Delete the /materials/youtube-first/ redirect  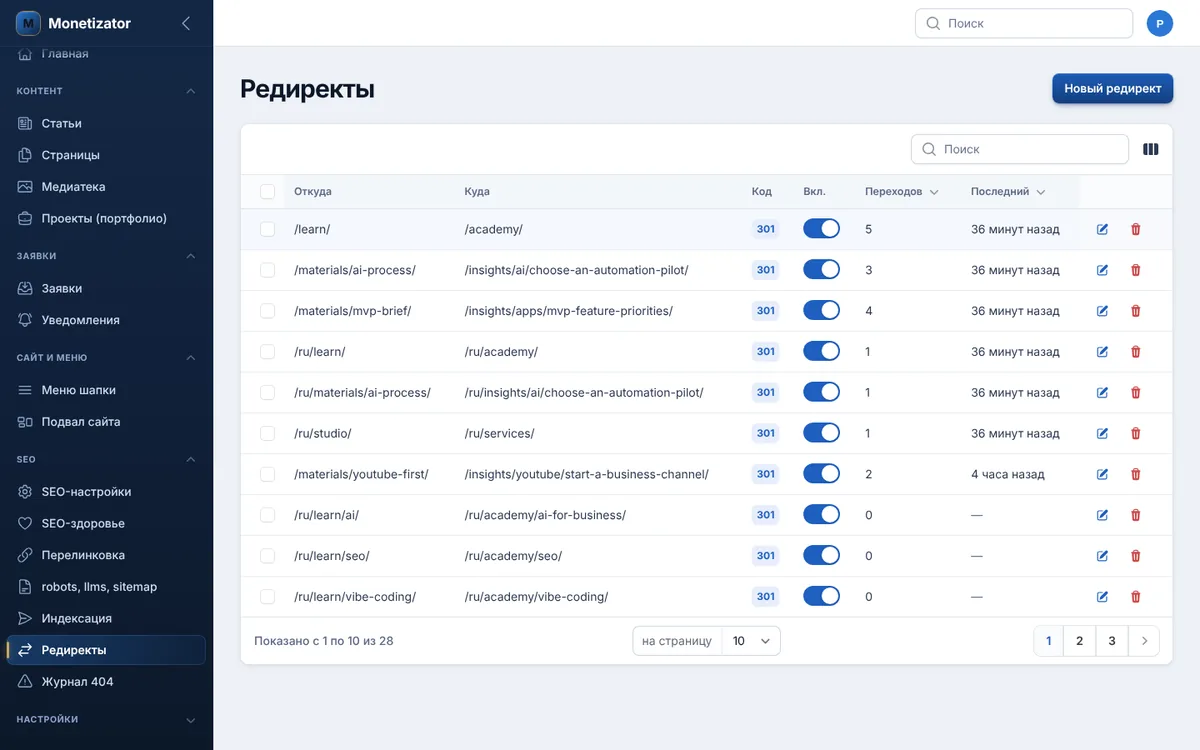coord(1135,474)
